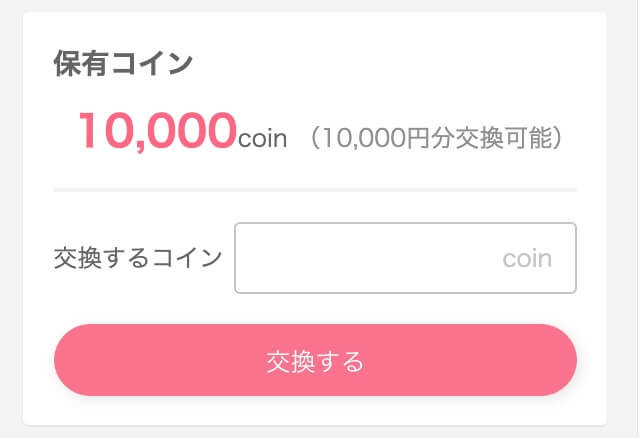
Task: Click the コイン part of the card heading
Action: click(157, 64)
